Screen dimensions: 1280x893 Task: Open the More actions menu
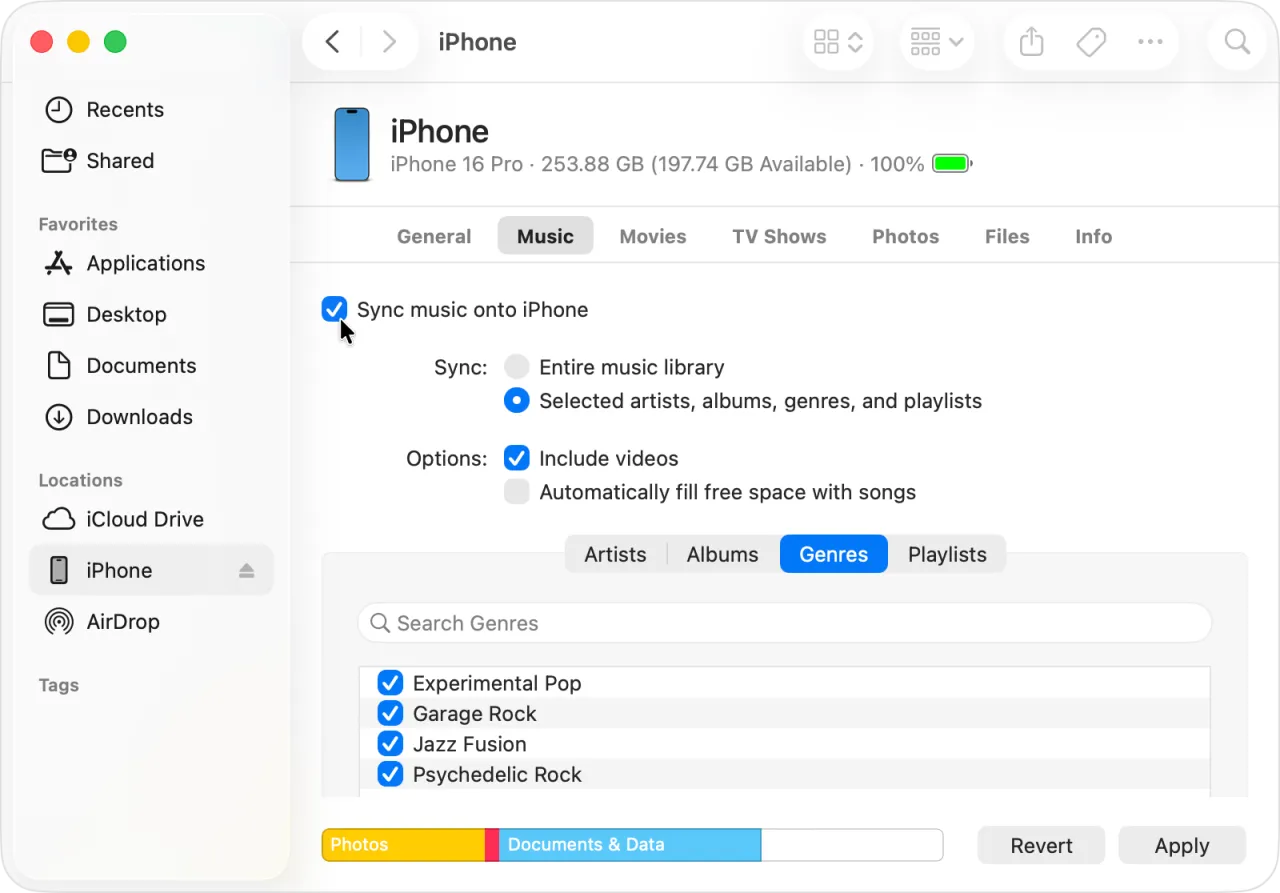(1150, 42)
